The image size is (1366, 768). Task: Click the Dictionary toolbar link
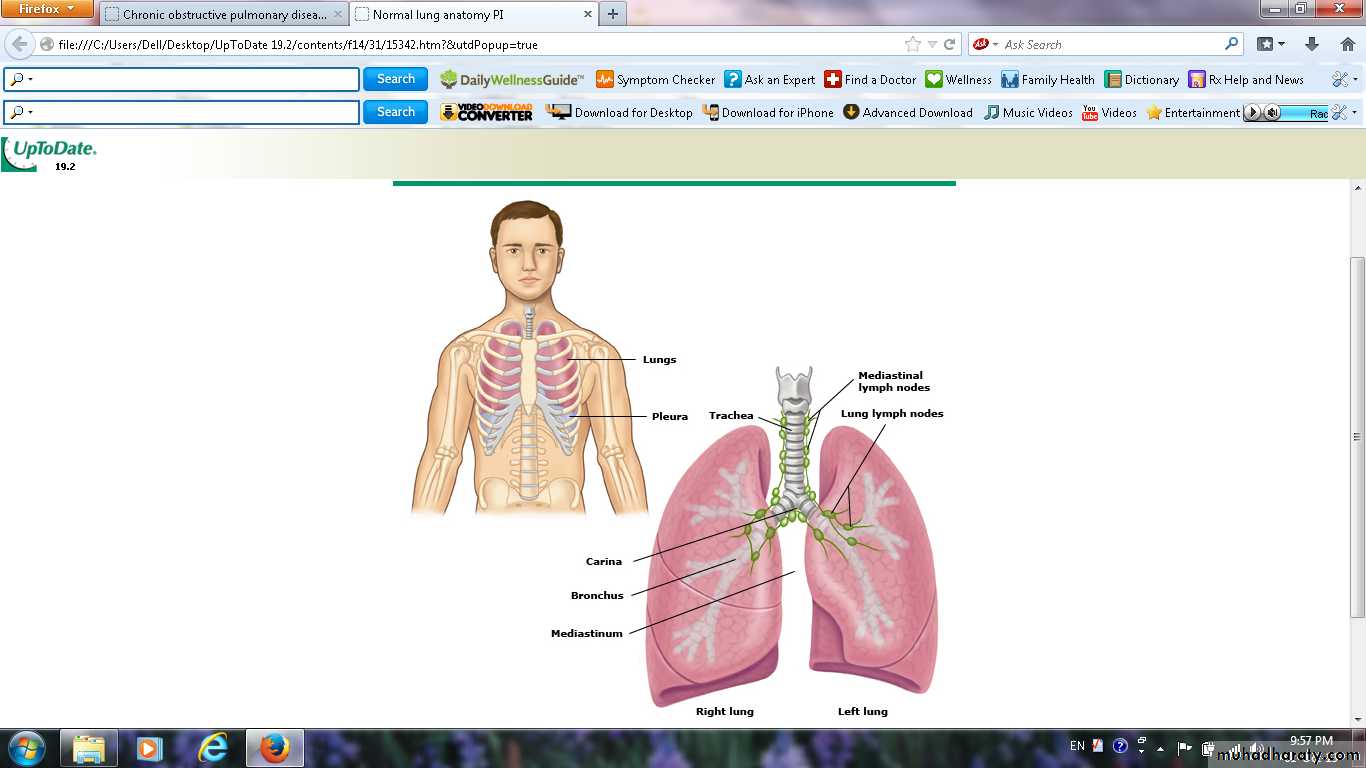(1141, 80)
